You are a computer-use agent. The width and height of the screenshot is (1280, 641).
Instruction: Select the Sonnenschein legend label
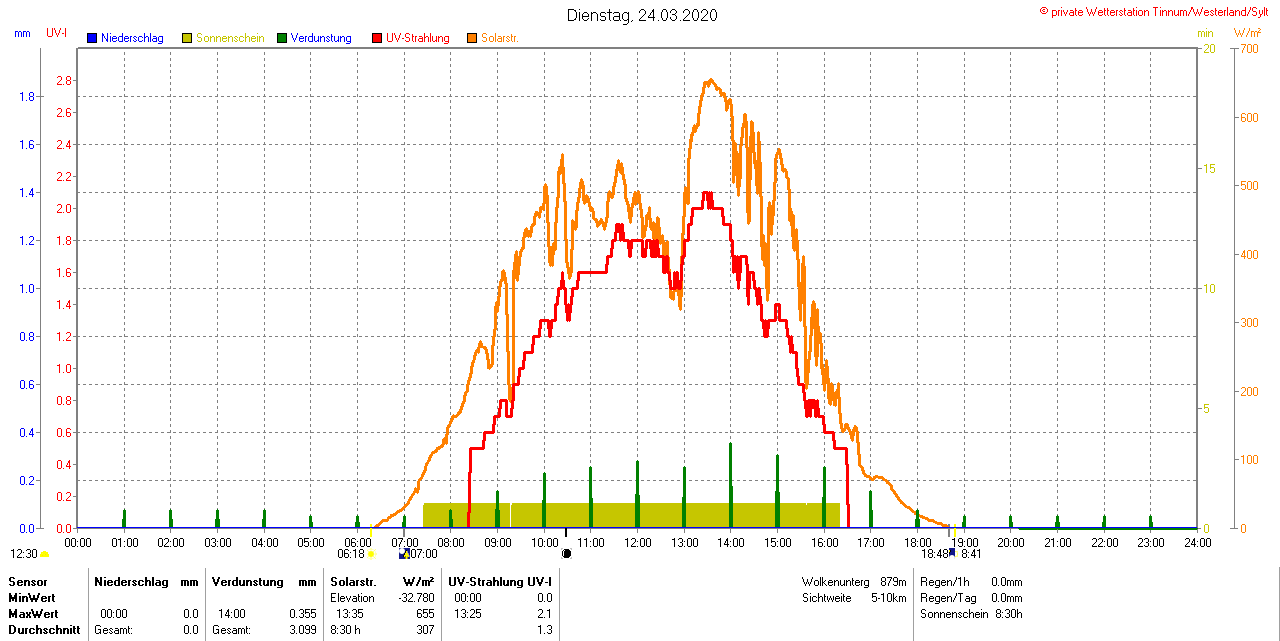(230, 38)
